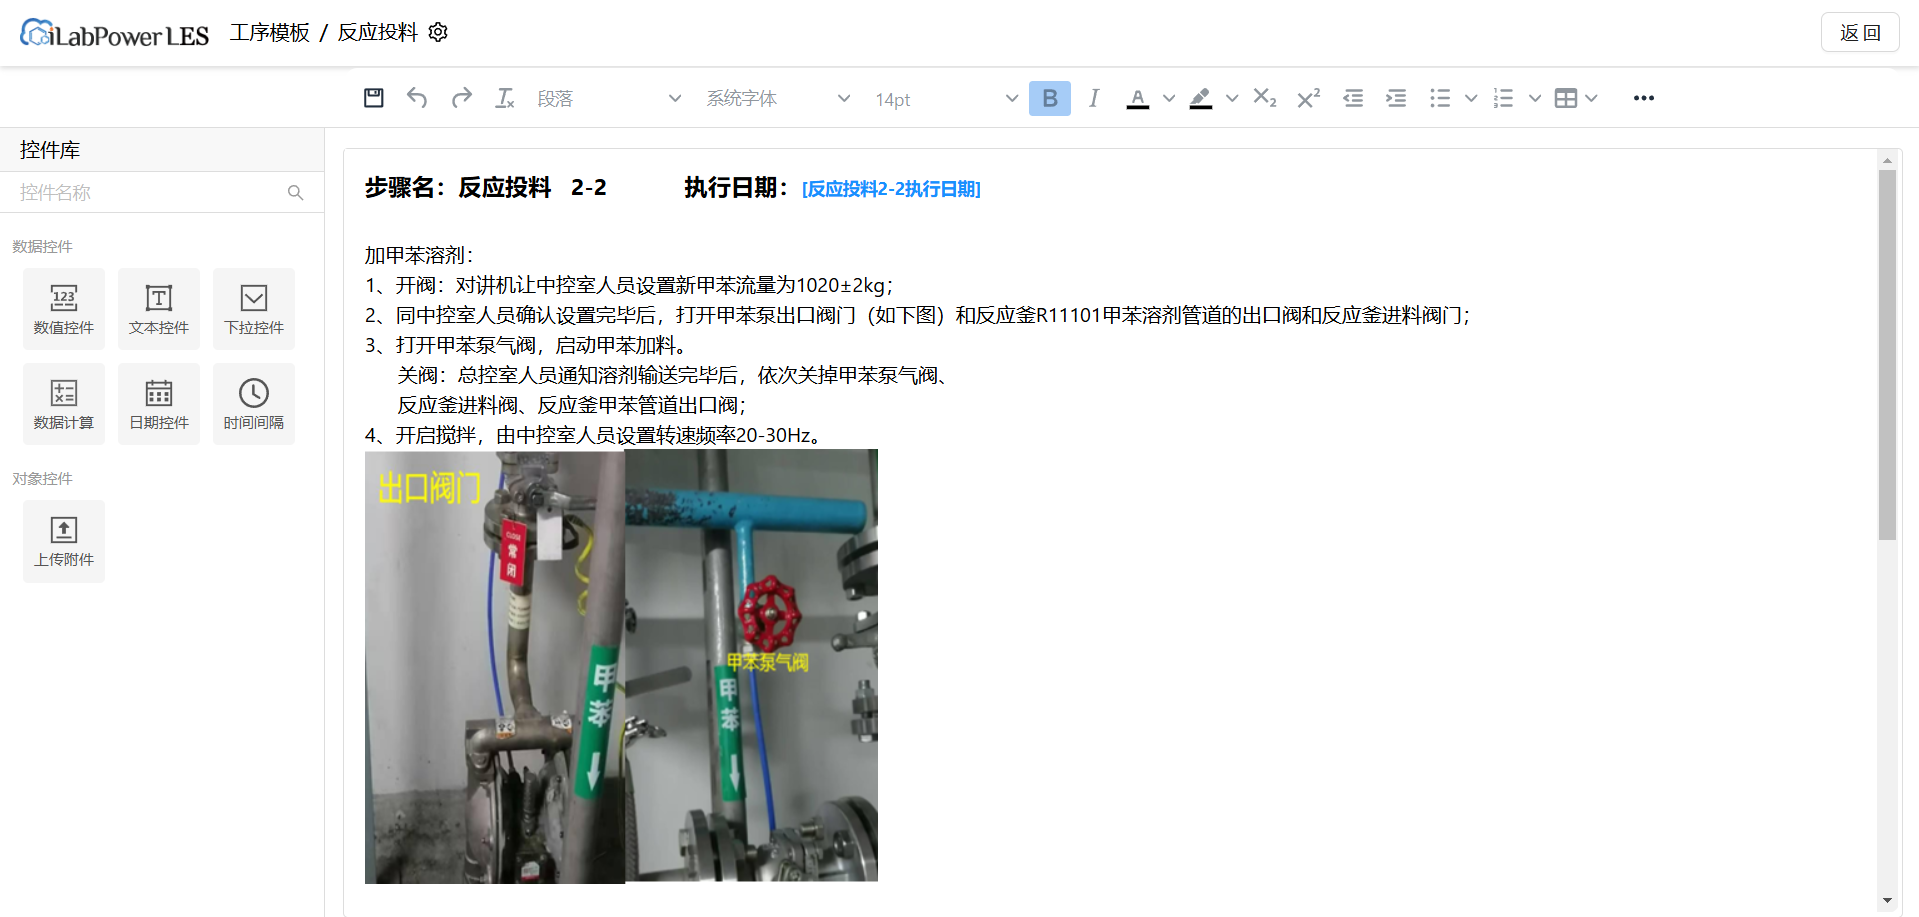Open settings gear next to 反应投料

(438, 32)
